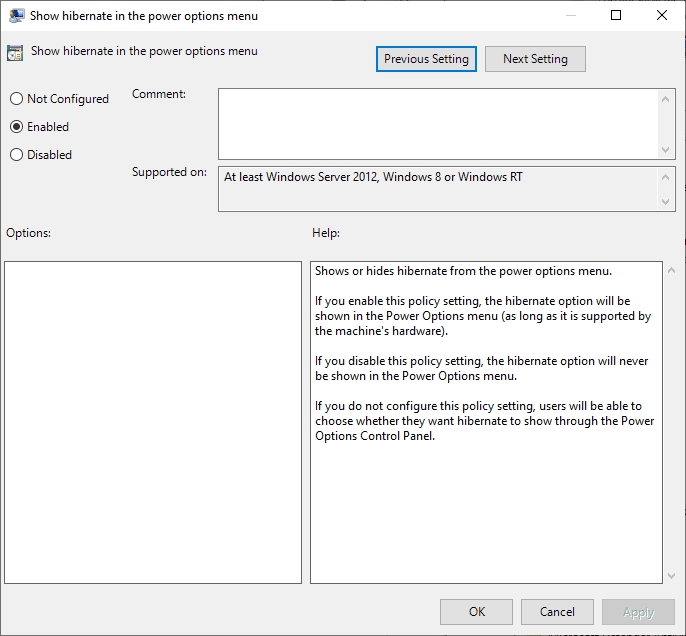This screenshot has width=686, height=636.
Task: Close the hibernate policy dialog
Action: click(x=662, y=16)
